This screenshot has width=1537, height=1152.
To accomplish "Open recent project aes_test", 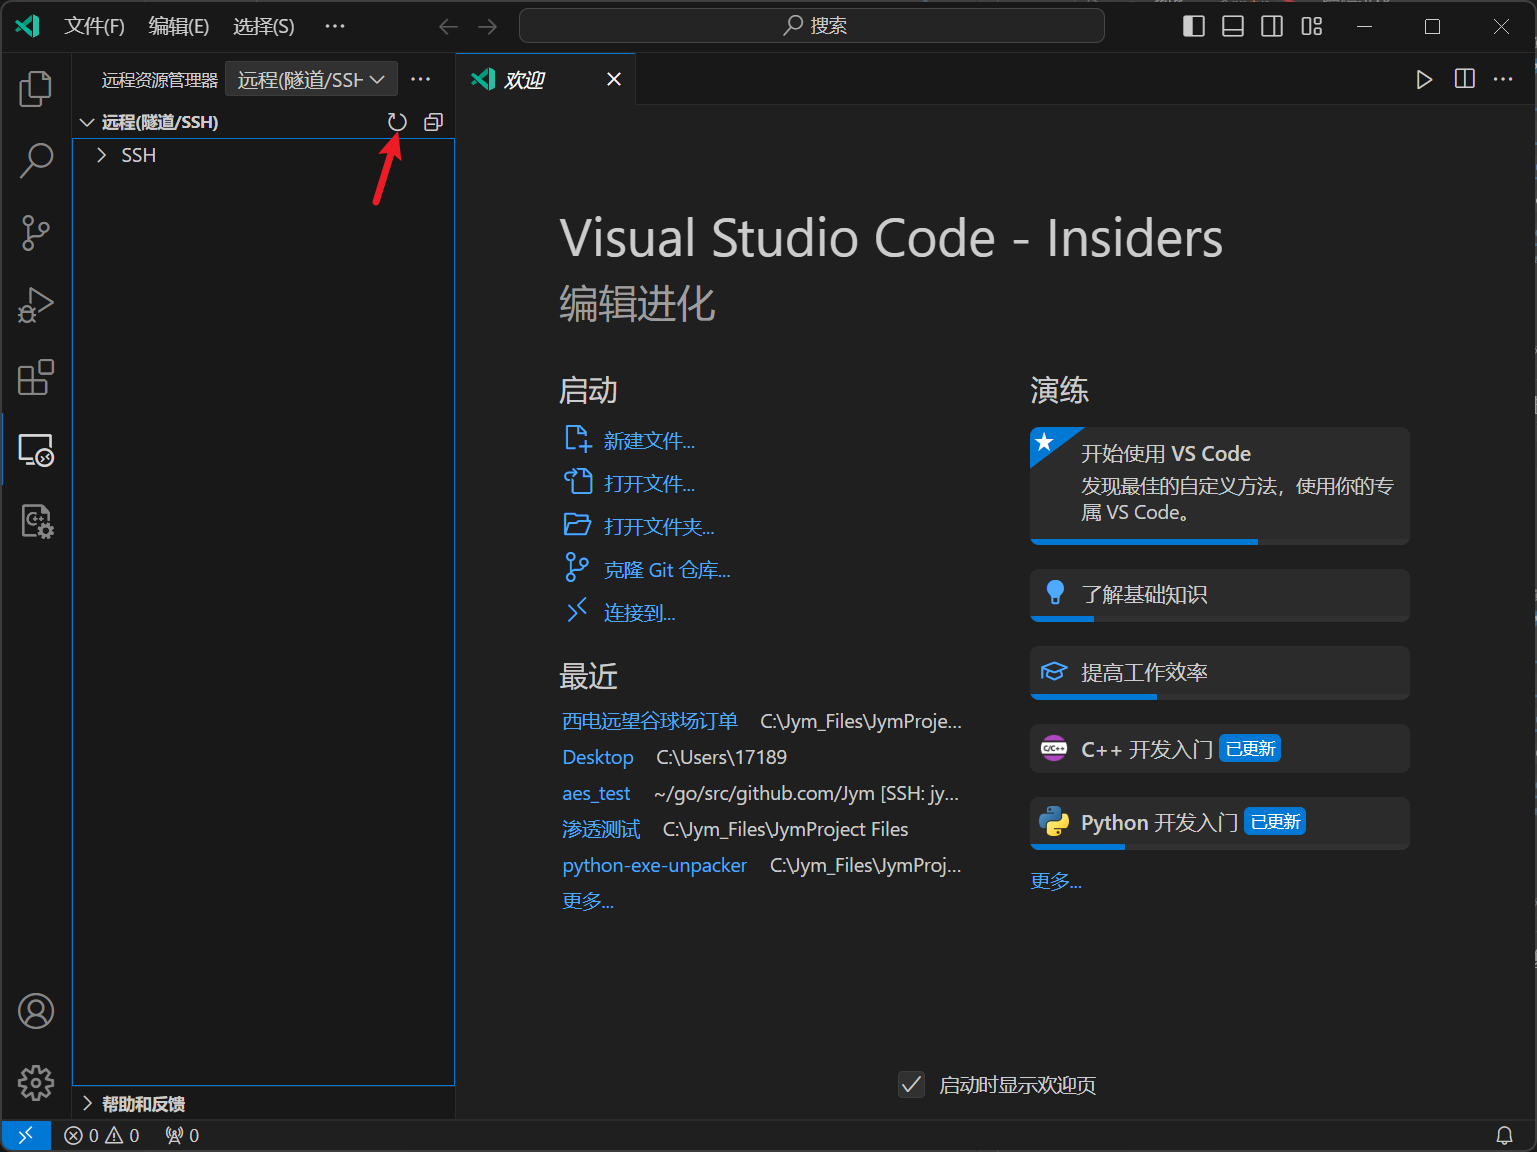I will (596, 793).
